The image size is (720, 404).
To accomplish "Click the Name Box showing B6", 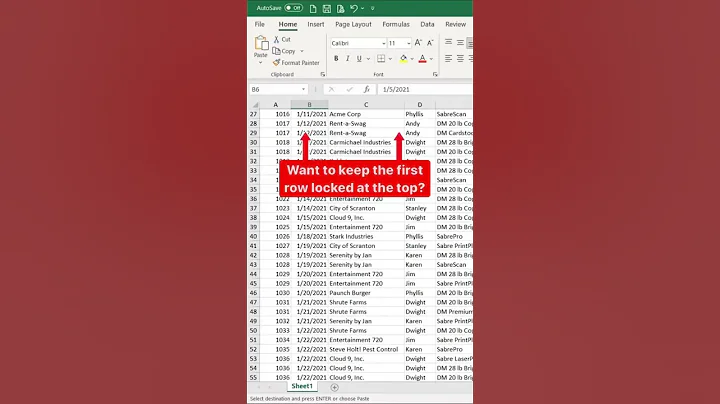I will (275, 90).
